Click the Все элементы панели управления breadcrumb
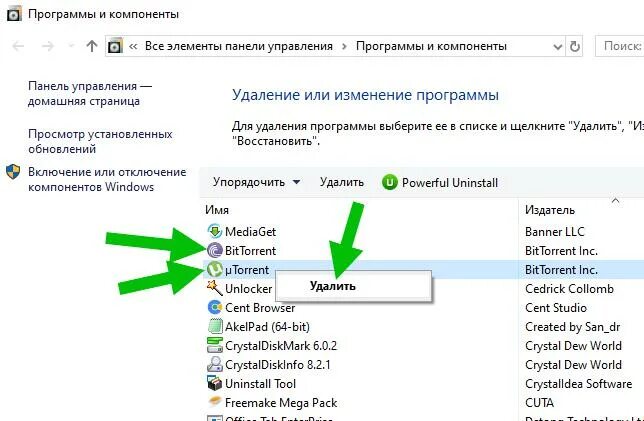644x421 pixels. pos(239,46)
